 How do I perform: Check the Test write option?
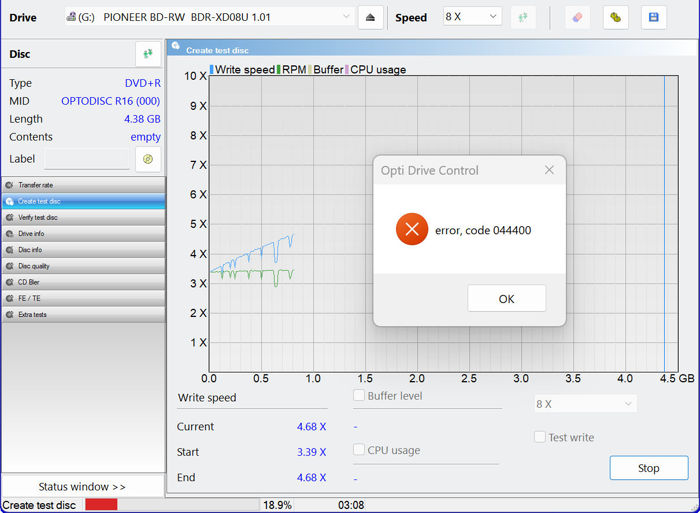tap(540, 437)
